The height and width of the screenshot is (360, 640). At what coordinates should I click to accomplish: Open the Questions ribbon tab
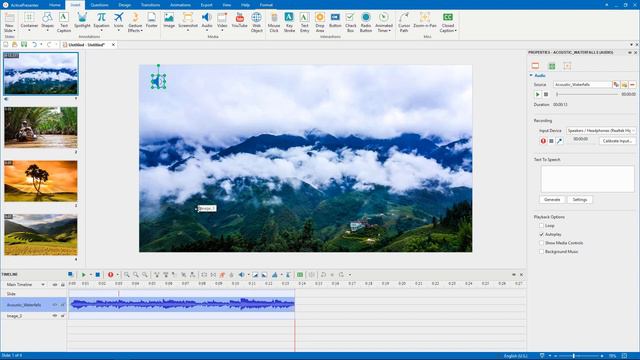[x=100, y=5]
